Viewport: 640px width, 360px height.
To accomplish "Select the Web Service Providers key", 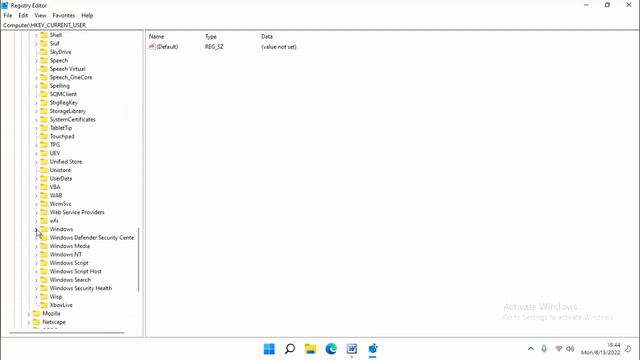I will (x=77, y=212).
